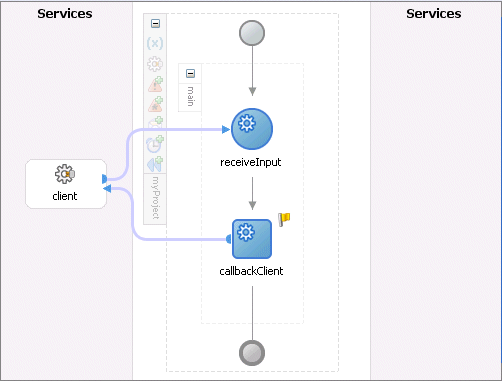Select the callbackClient invoke activity square

tap(252, 239)
